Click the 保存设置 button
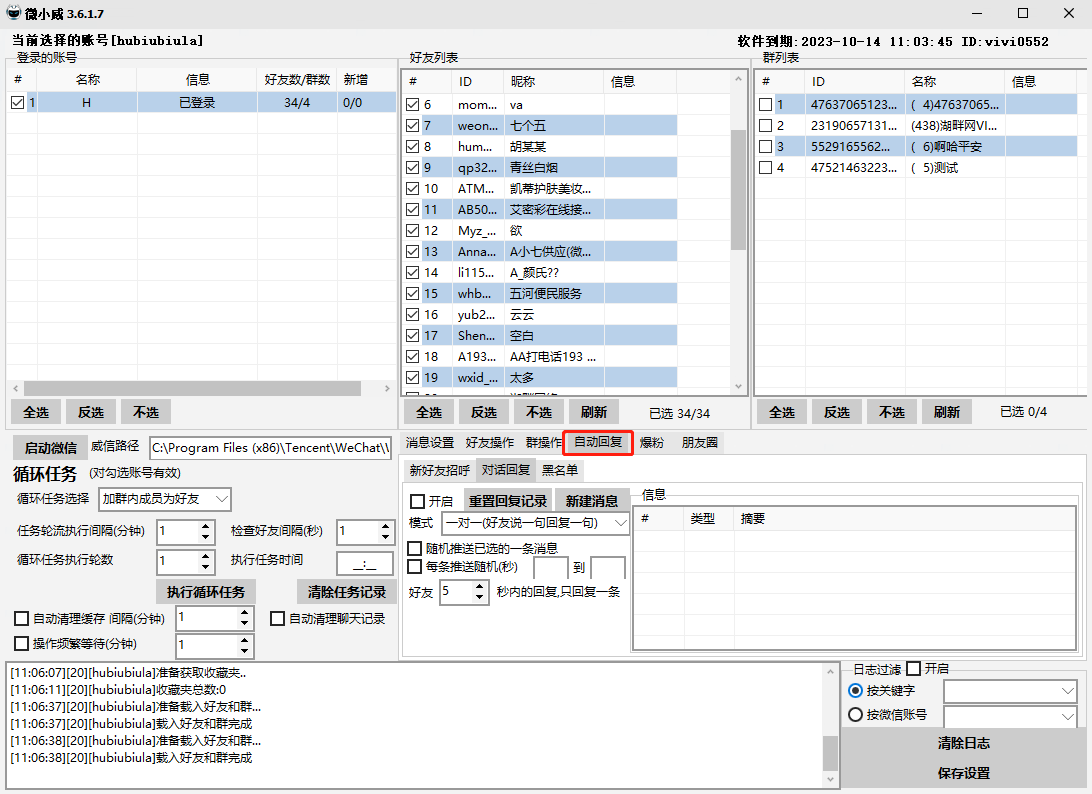1092x794 pixels. [963, 773]
